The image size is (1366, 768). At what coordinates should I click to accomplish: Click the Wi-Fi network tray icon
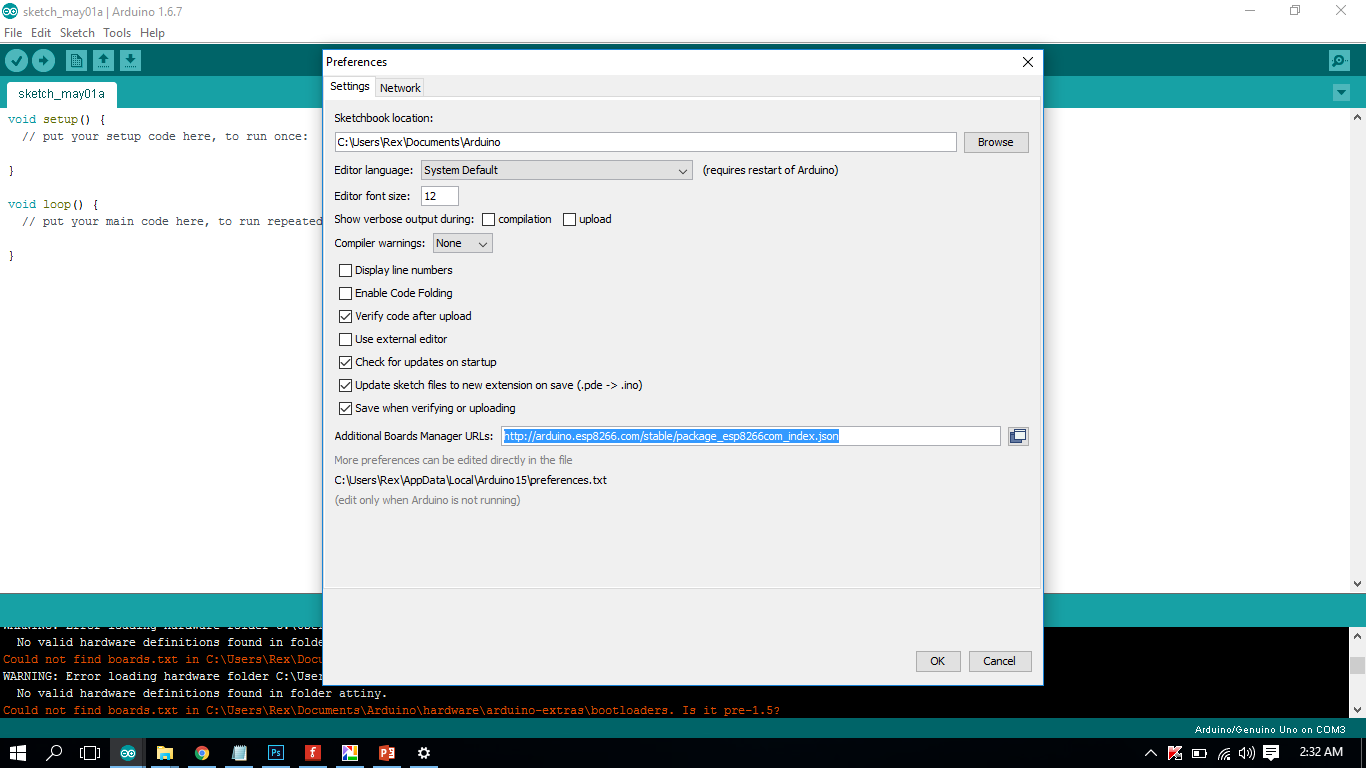point(1224,753)
